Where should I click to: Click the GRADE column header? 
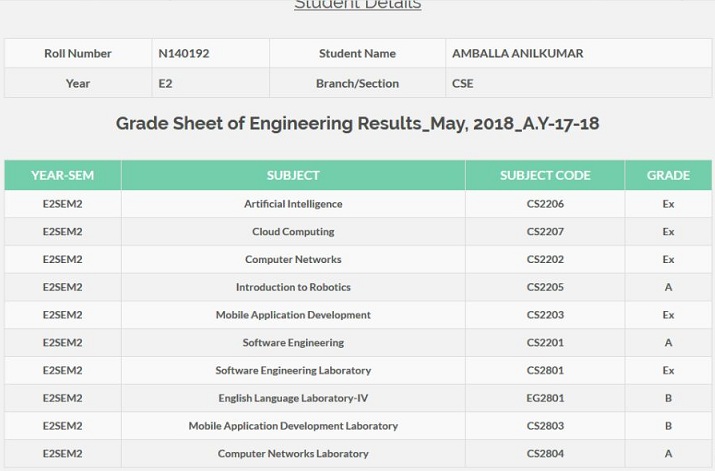(x=668, y=175)
